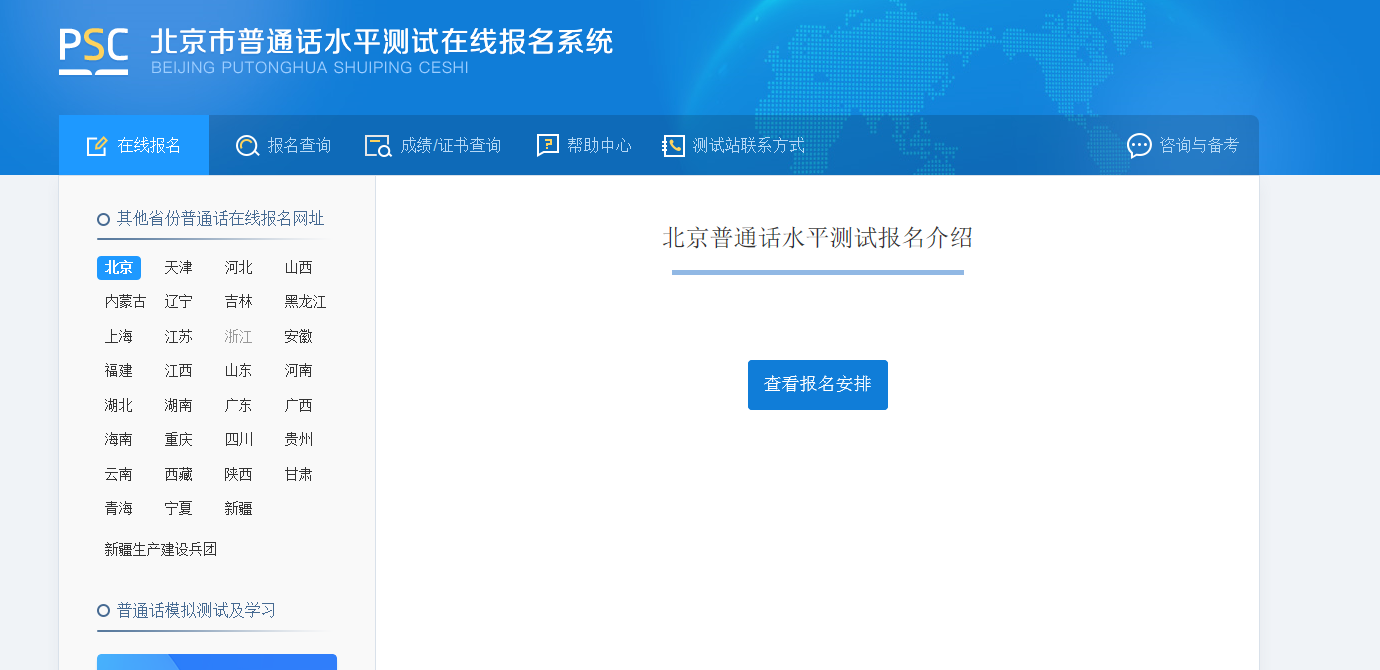Screen dimensions: 1380x670
Task: Click the chat bubble icon for 咨询与备考
Action: point(1139,146)
